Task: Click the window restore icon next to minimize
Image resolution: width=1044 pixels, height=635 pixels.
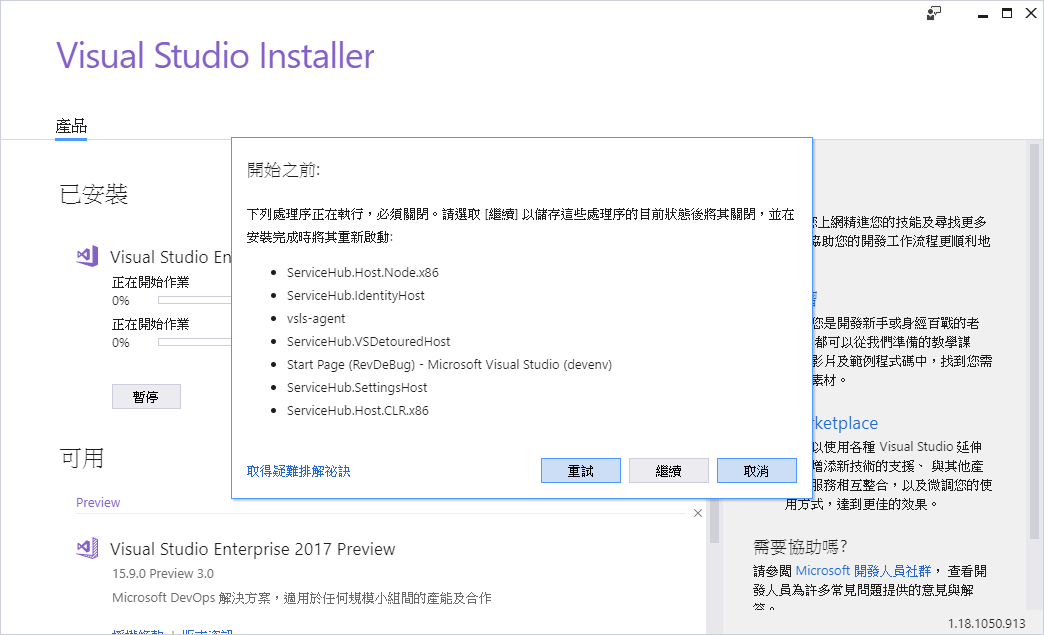Action: 1007,13
